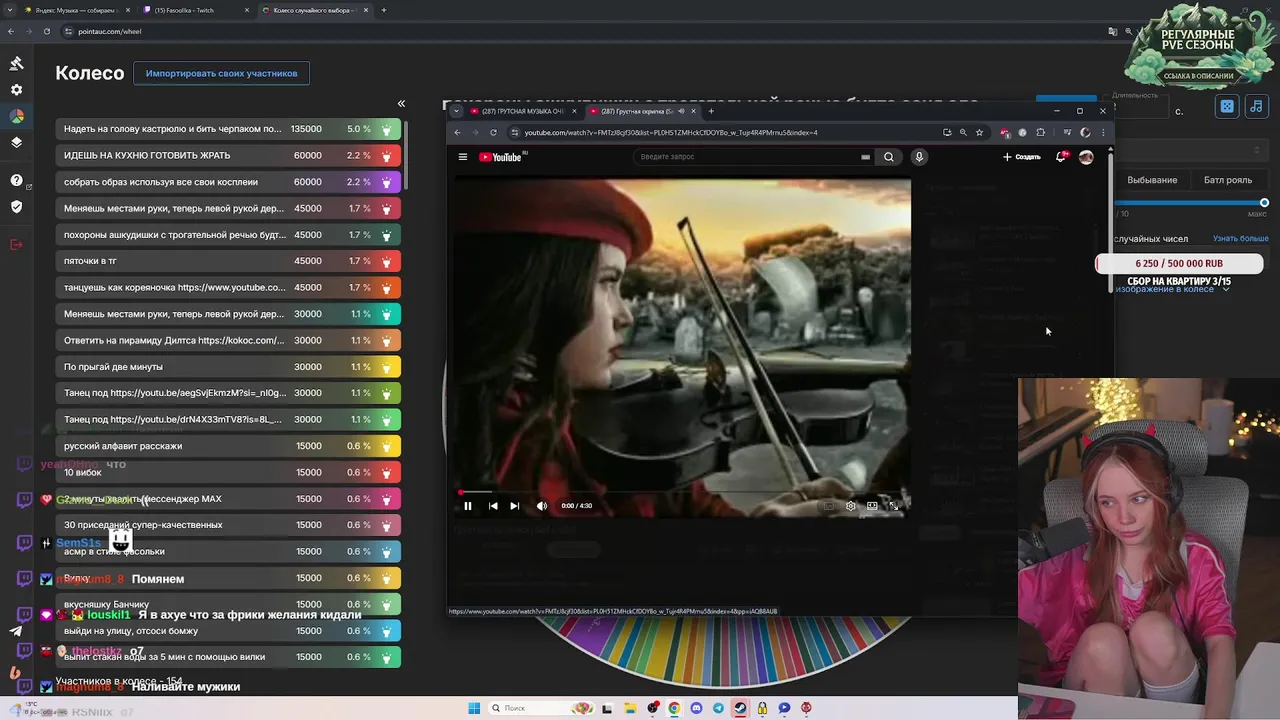Screen dimensions: 1280x720
Task: Open settings gear in PointAuc sidebar
Action: 16,90
